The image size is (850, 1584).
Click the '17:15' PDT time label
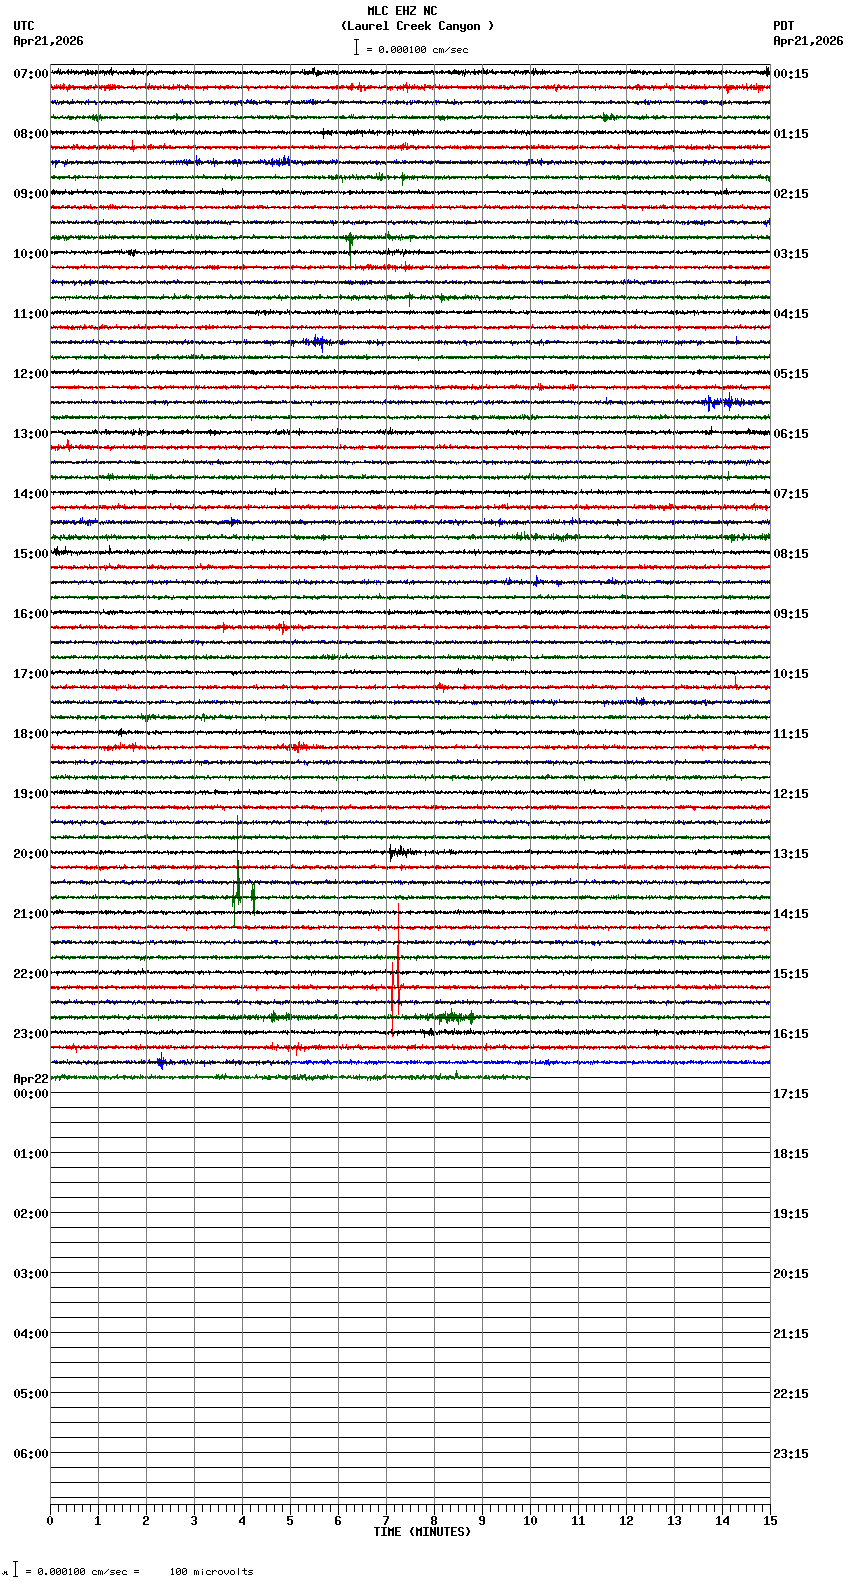pos(791,1094)
